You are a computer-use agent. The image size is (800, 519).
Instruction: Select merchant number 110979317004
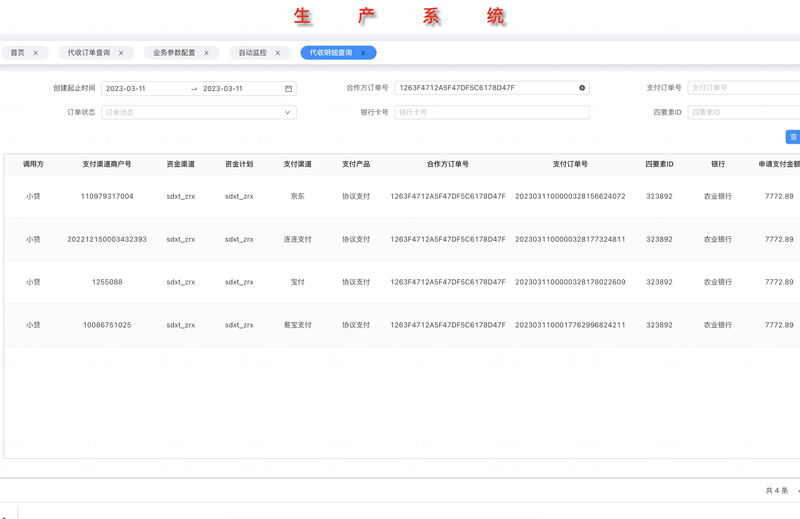tap(107, 196)
